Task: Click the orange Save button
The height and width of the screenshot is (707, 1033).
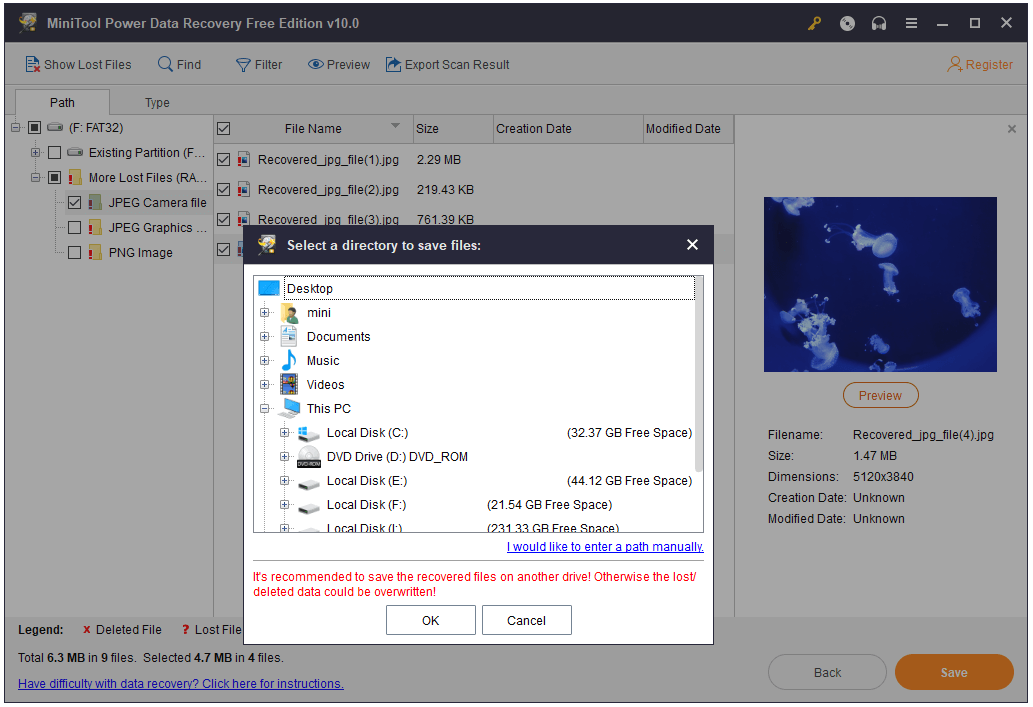Action: click(954, 673)
